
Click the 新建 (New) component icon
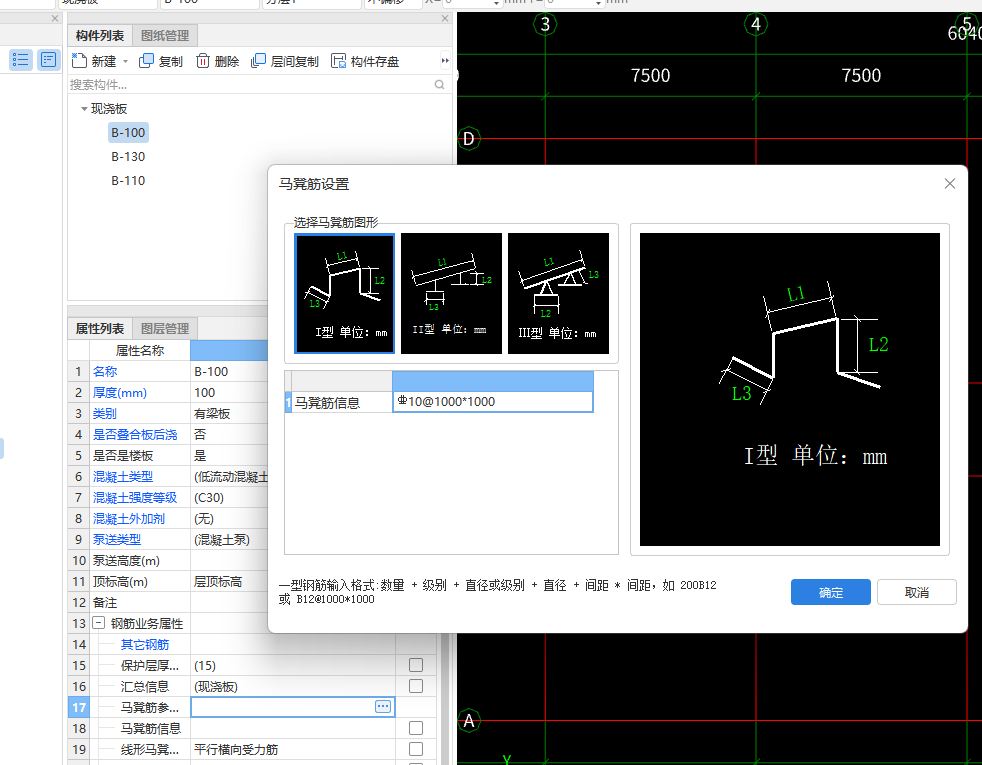80,61
